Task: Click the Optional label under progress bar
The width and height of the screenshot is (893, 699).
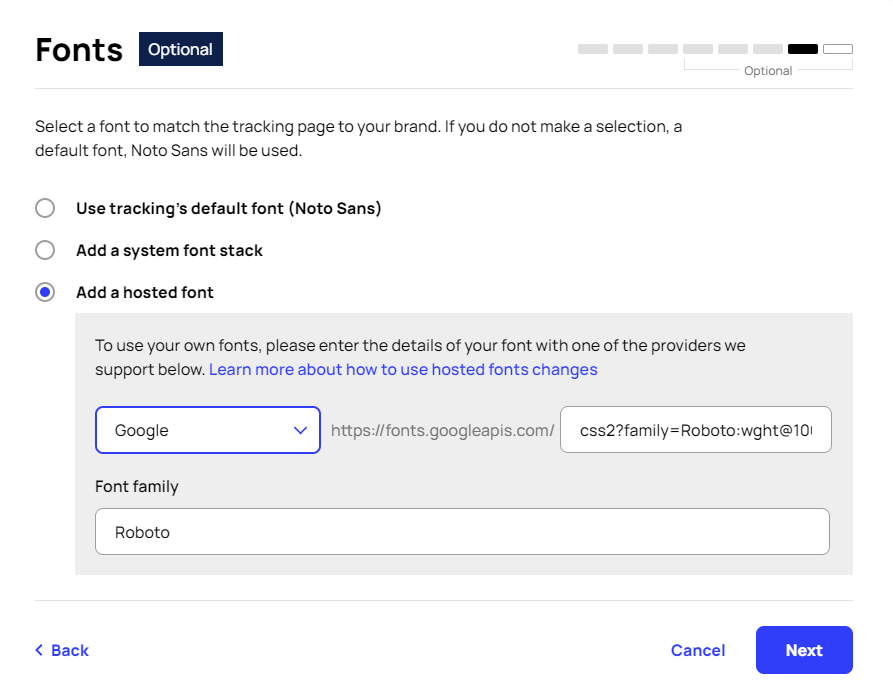Action: tap(768, 71)
